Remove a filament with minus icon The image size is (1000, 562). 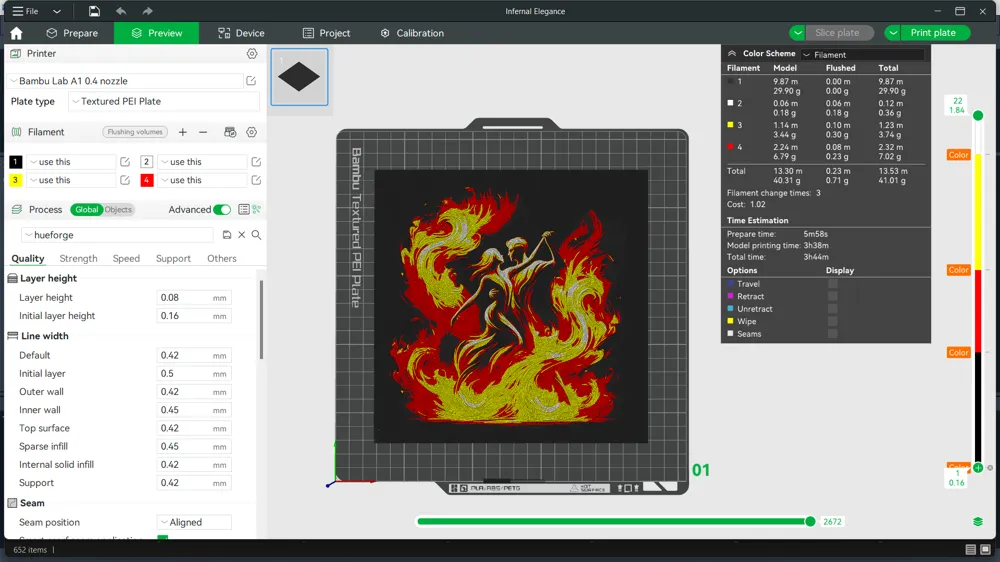(203, 132)
